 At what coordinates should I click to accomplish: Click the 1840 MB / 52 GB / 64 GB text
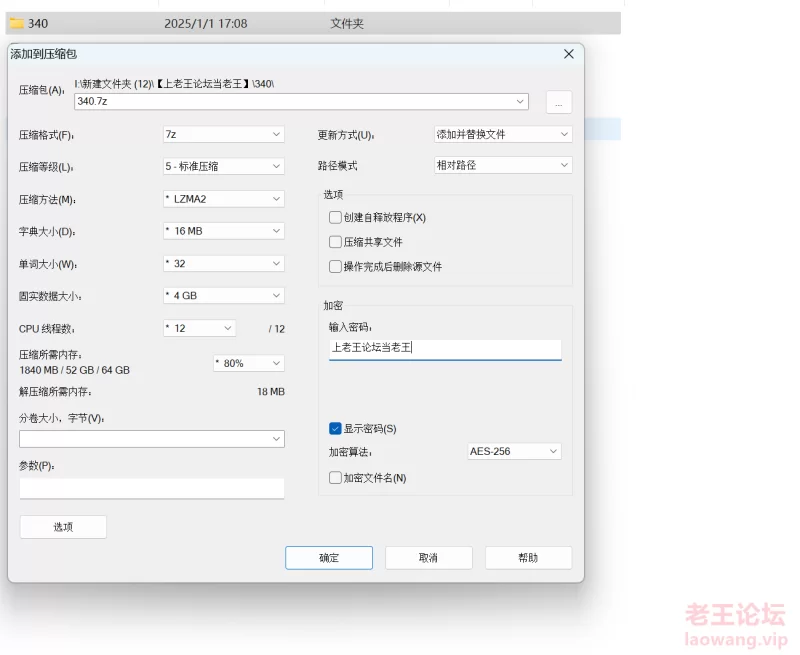[x=74, y=370]
